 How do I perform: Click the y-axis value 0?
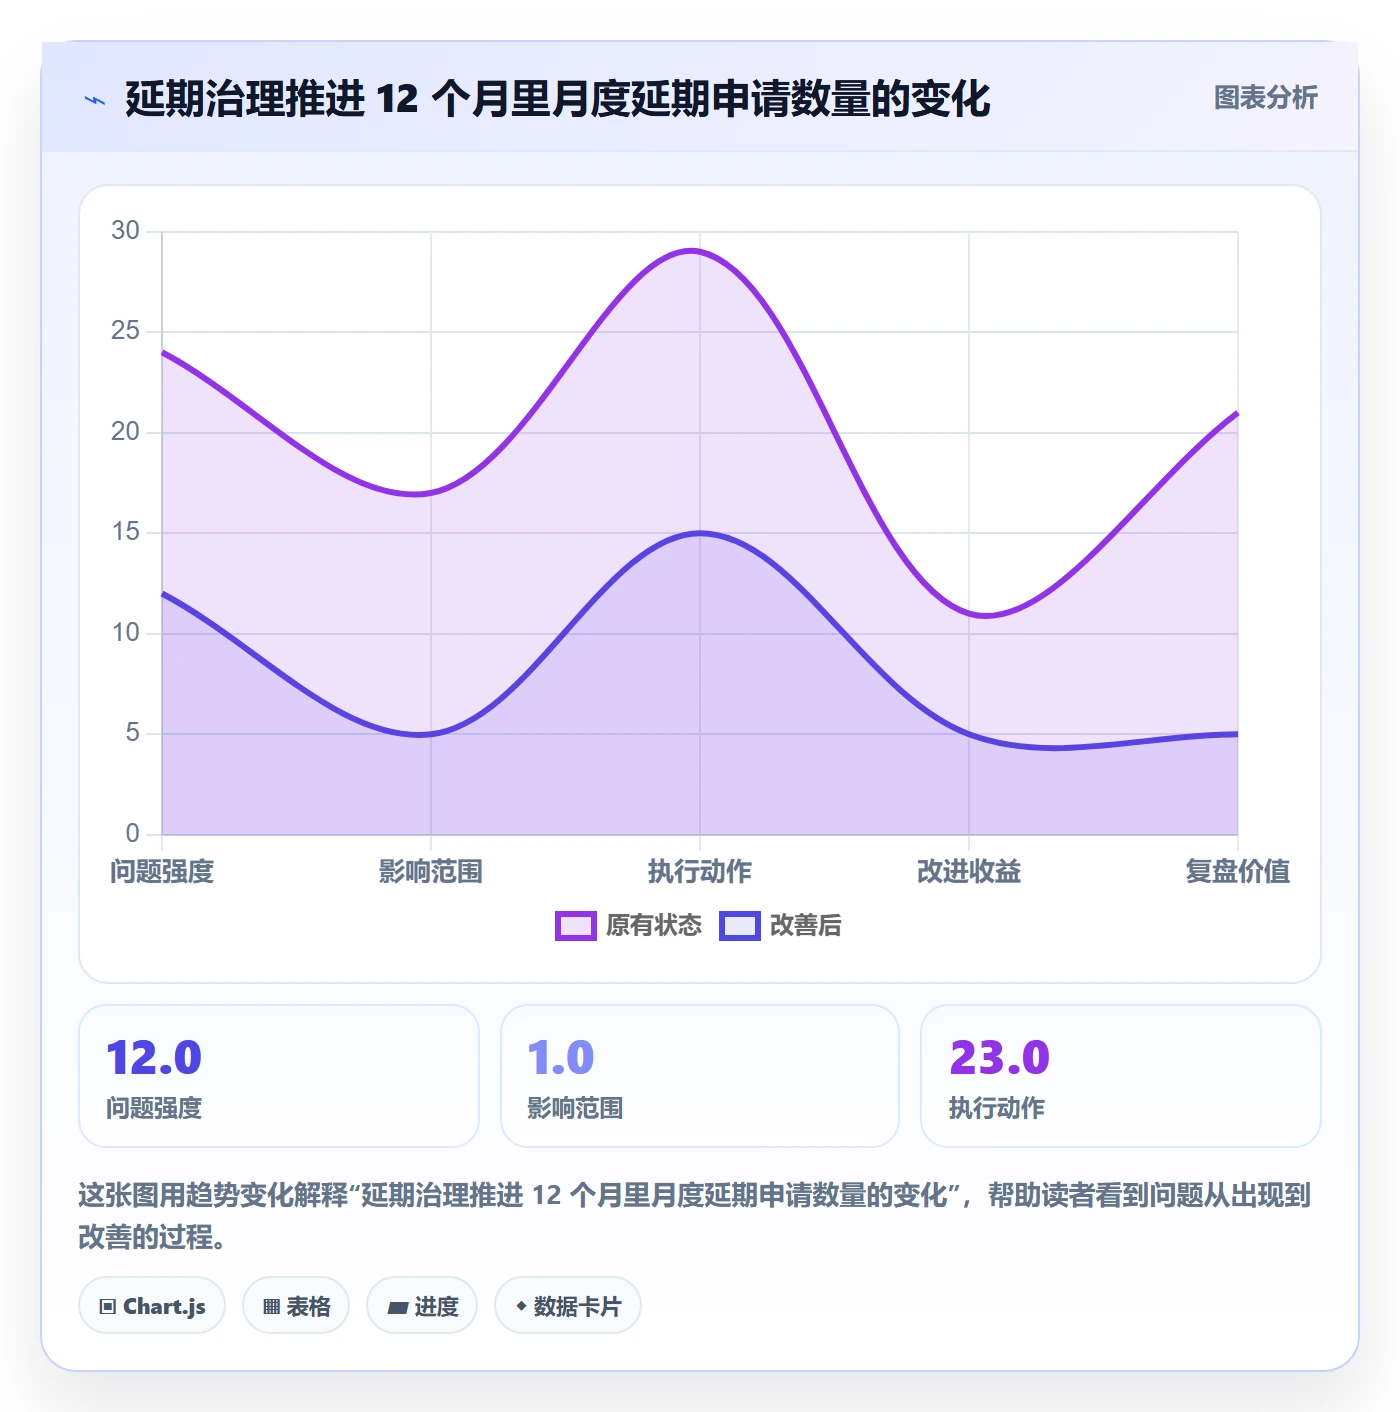tap(133, 834)
